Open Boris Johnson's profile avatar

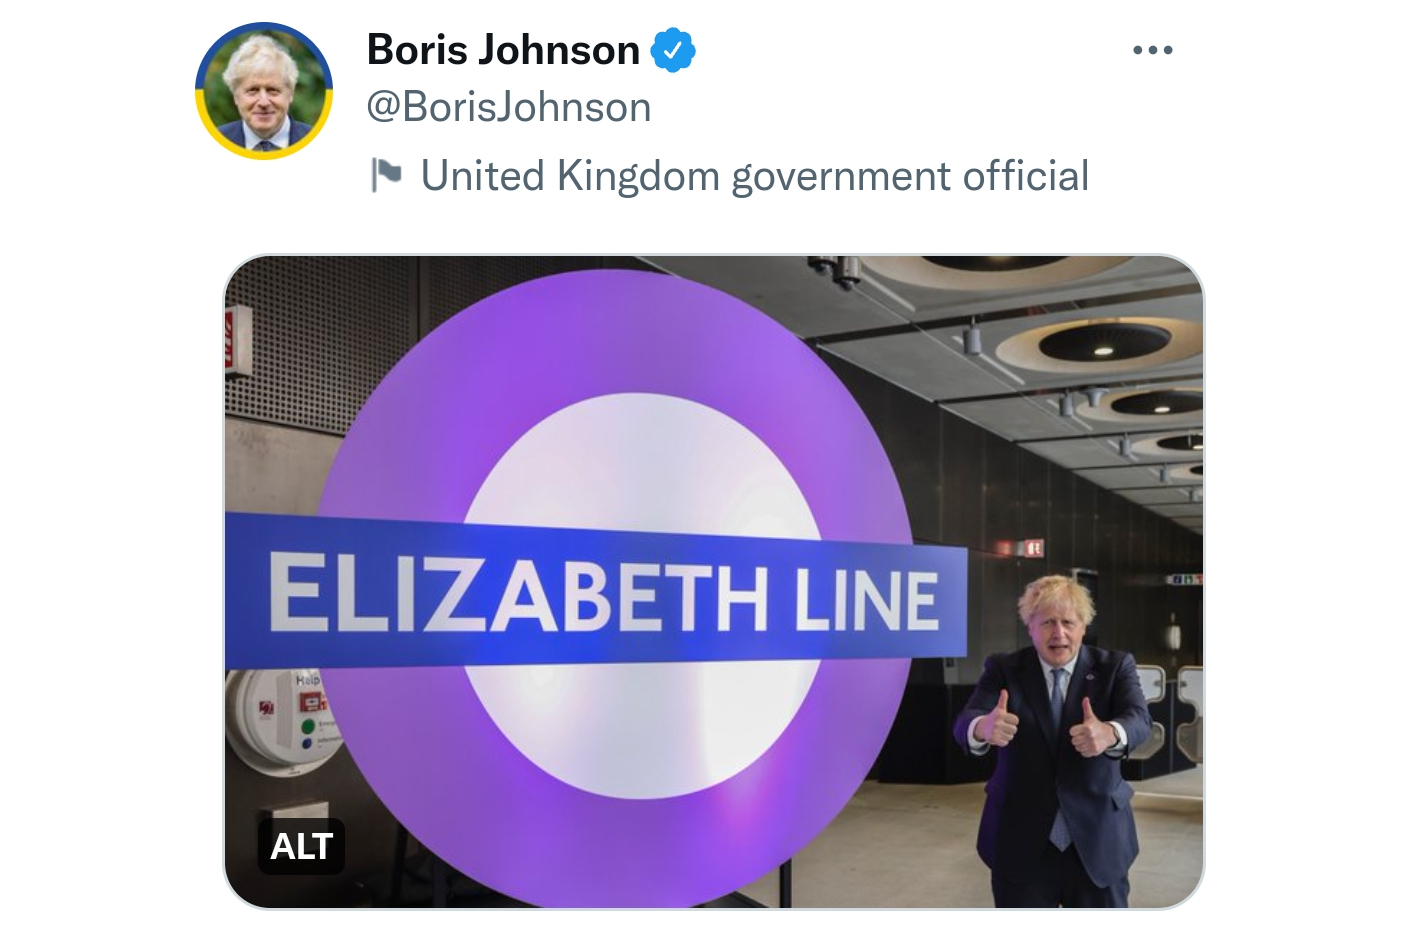pyautogui.click(x=264, y=91)
